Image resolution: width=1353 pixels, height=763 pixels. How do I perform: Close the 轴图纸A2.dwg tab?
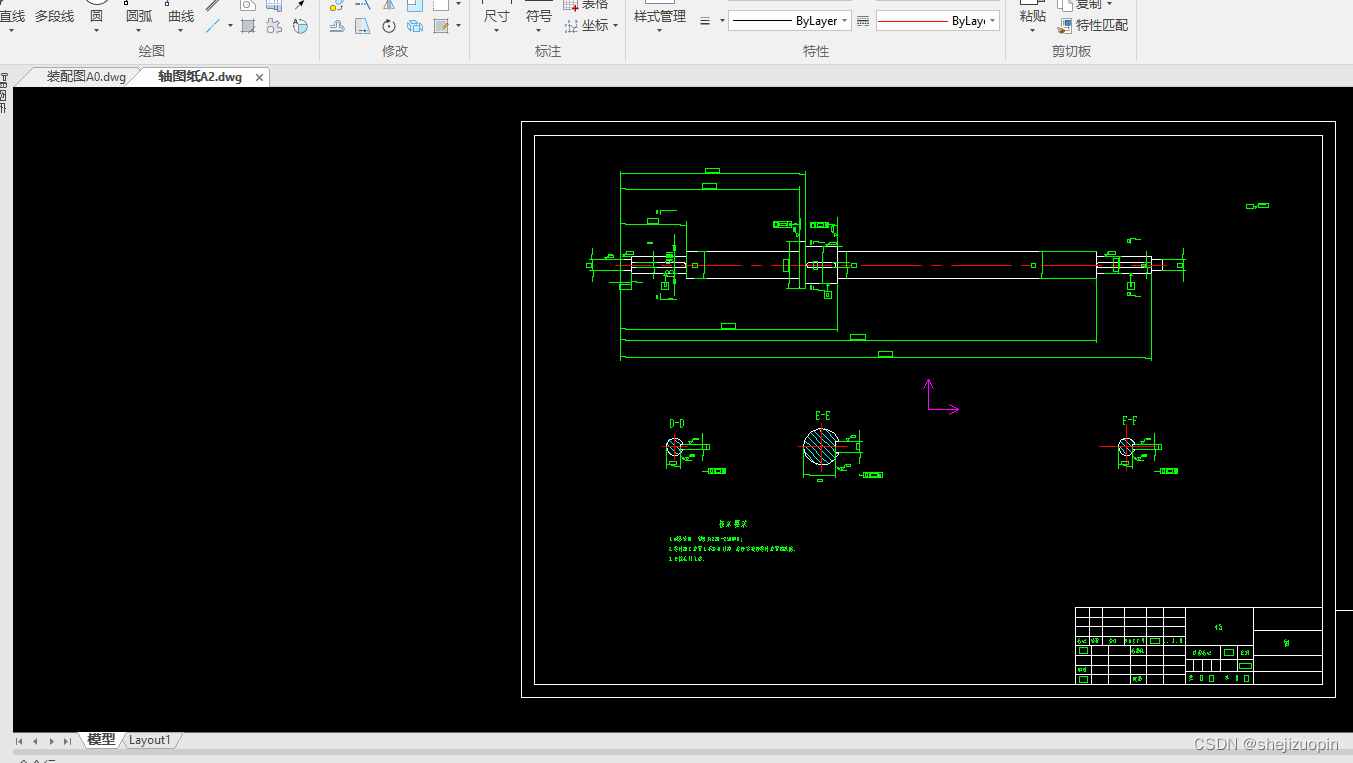[x=260, y=77]
